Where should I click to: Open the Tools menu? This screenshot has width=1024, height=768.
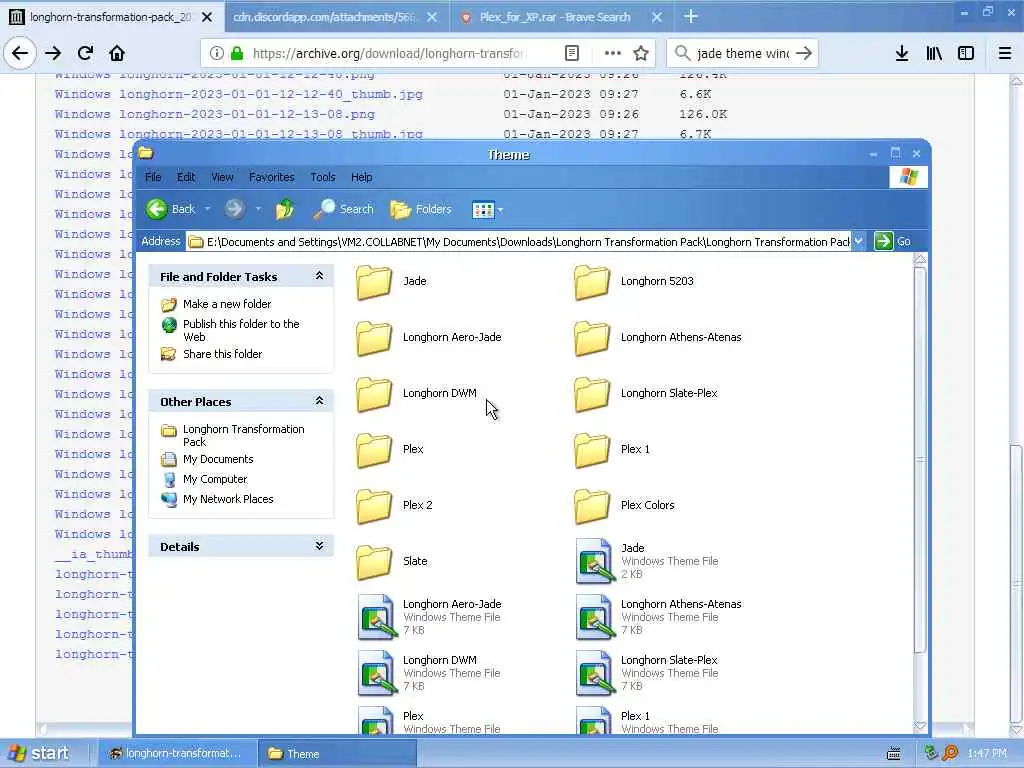point(323,177)
